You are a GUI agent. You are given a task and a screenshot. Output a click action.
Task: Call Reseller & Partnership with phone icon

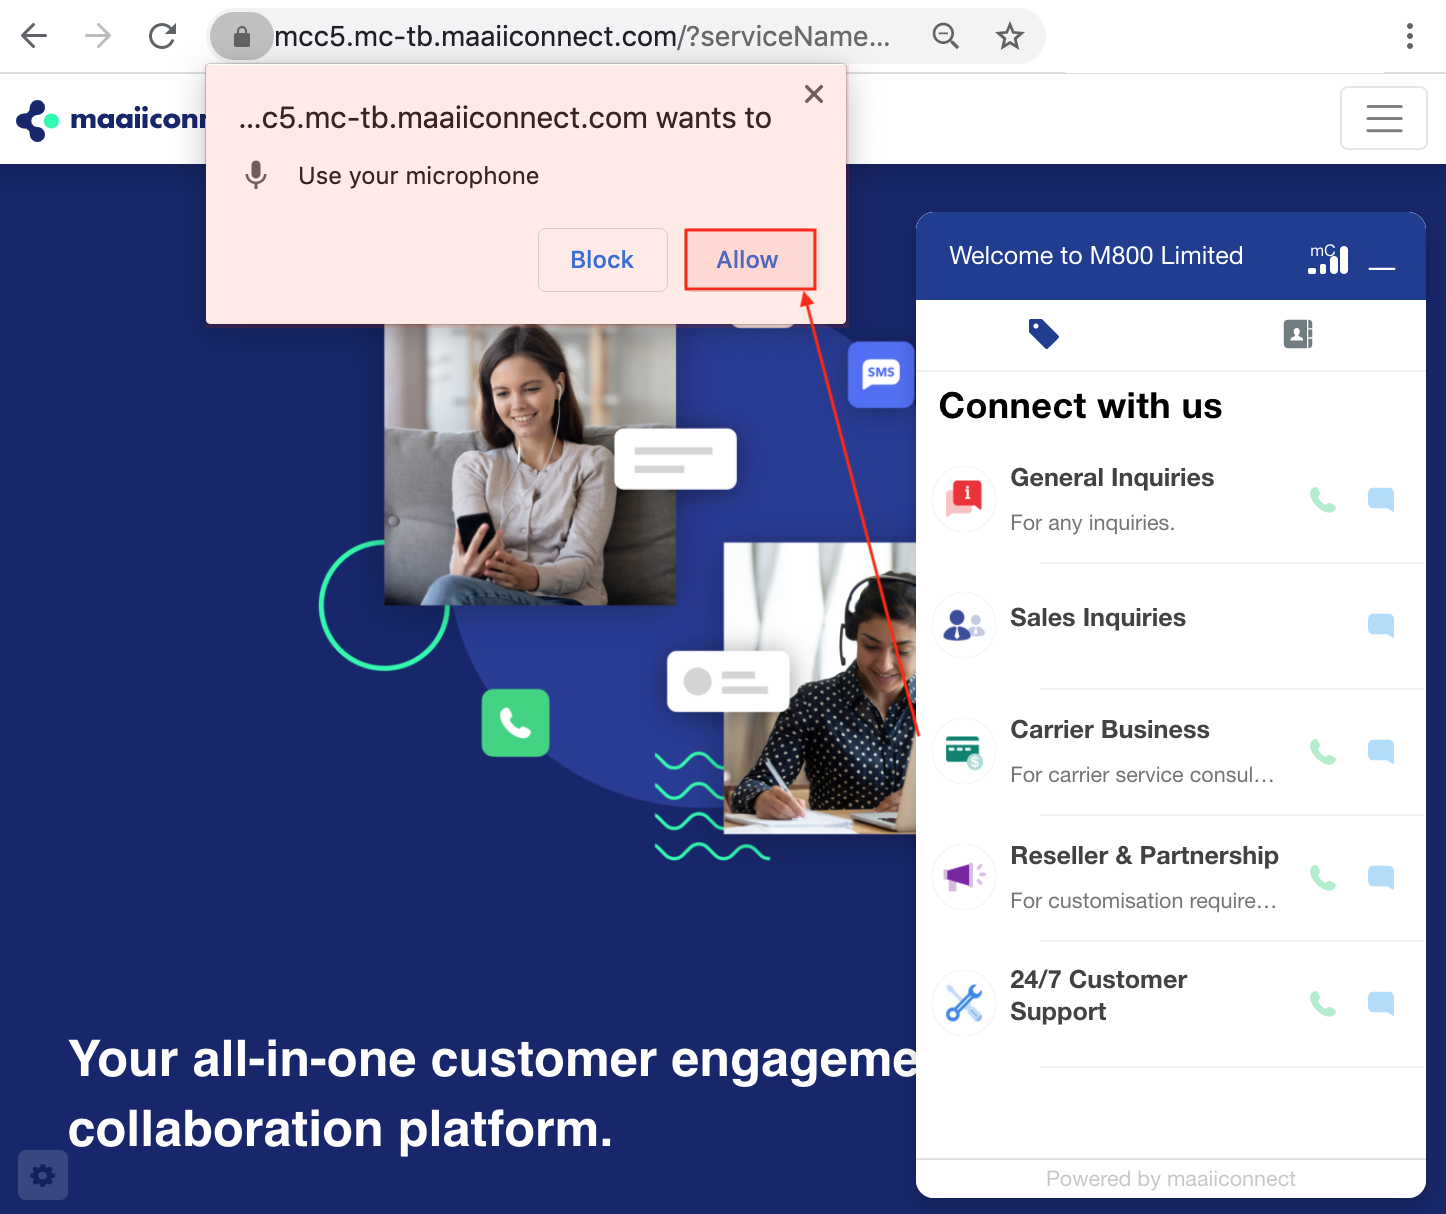point(1323,877)
